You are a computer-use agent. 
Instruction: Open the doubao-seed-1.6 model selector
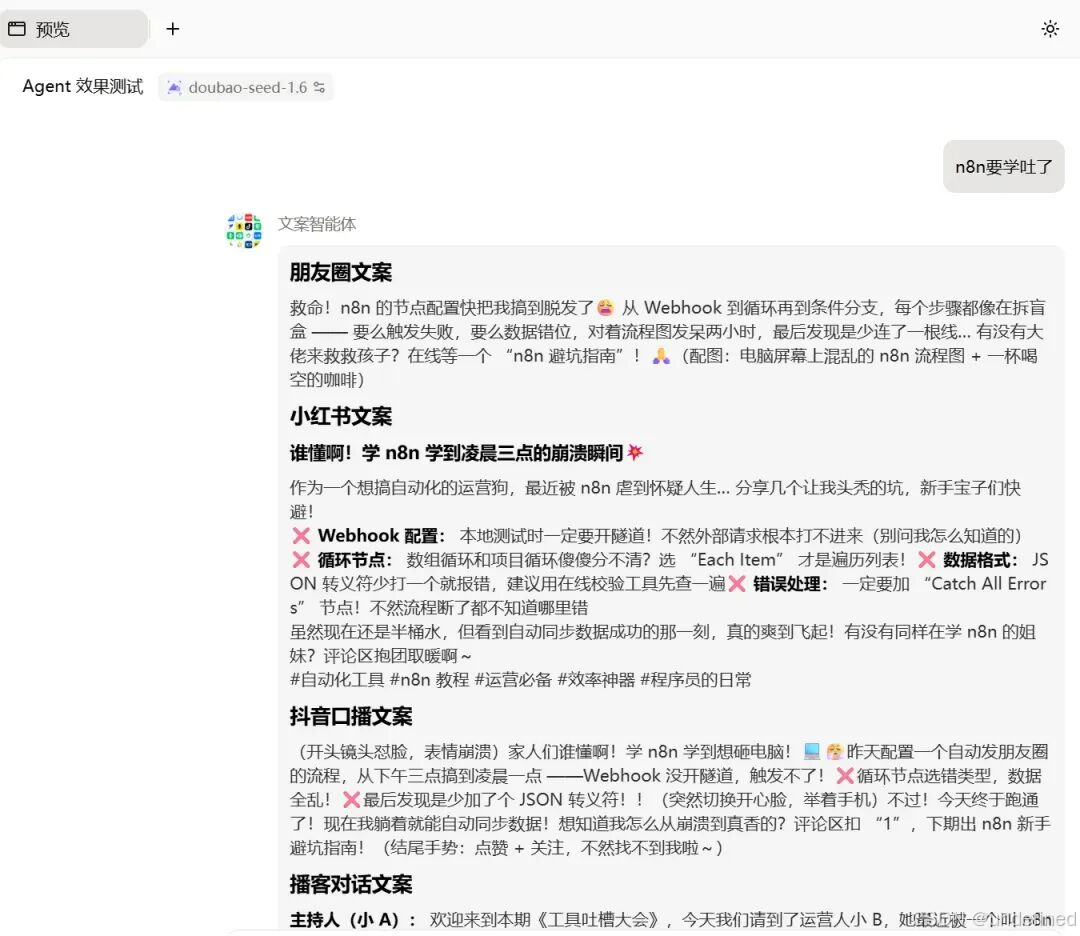(x=246, y=87)
